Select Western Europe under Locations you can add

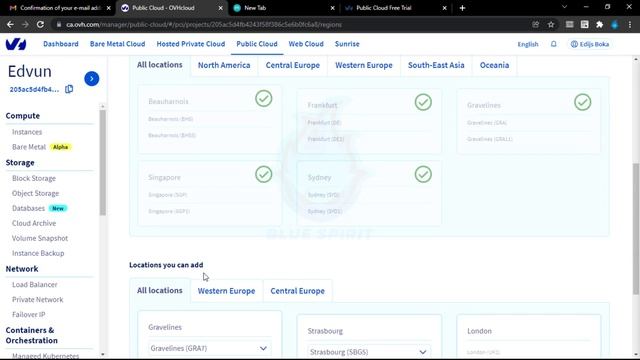(x=227, y=291)
